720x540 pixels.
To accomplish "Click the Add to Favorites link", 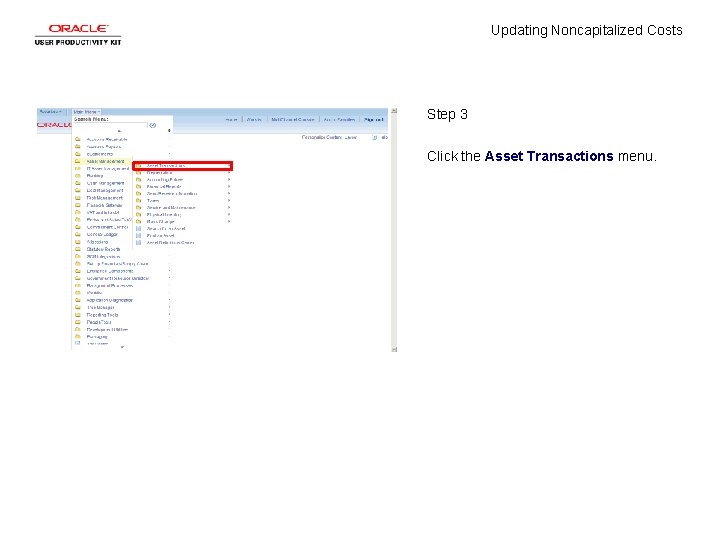I will 339,119.
